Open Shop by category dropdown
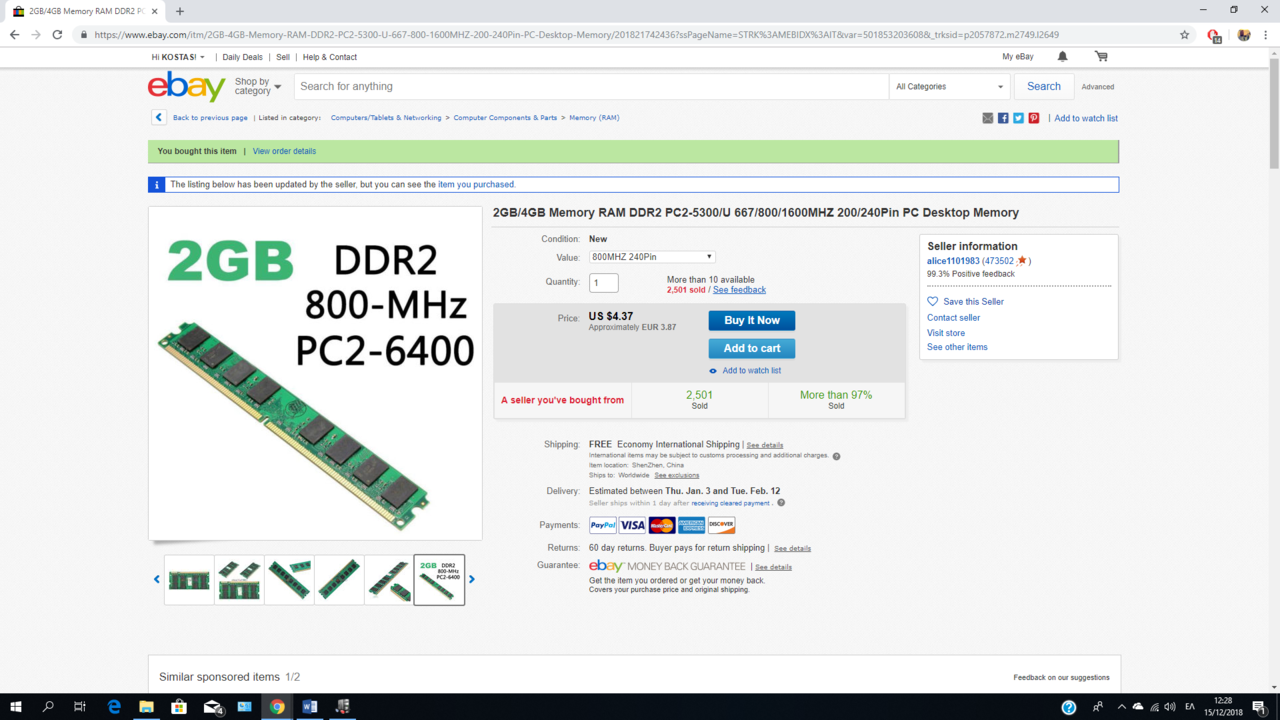1280x720 pixels. click(x=258, y=86)
